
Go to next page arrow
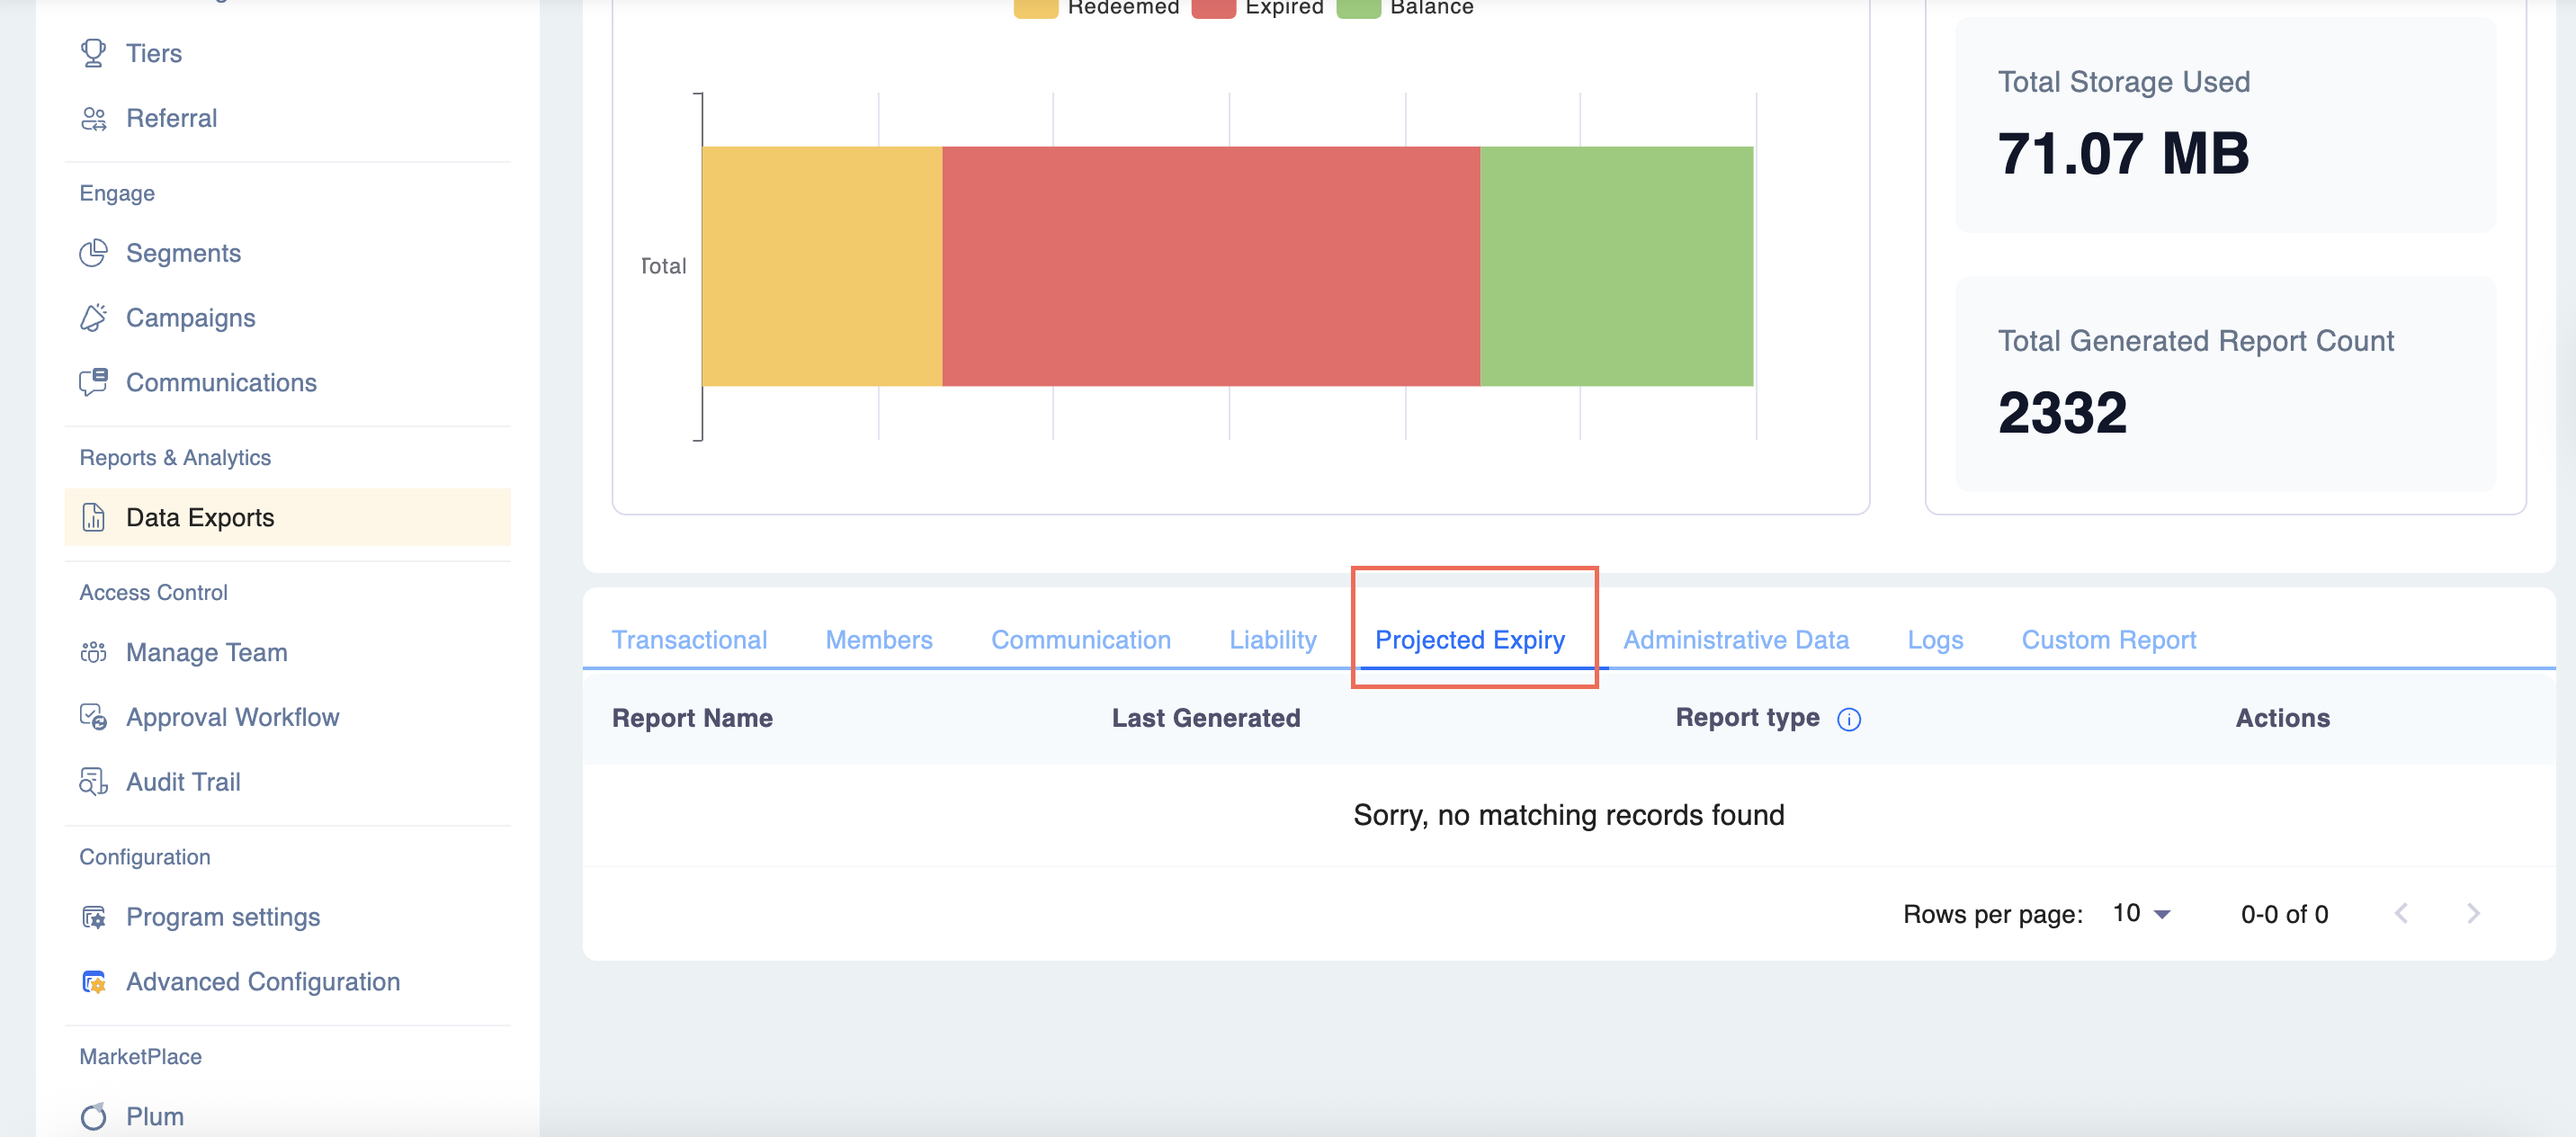pyautogui.click(x=2472, y=914)
